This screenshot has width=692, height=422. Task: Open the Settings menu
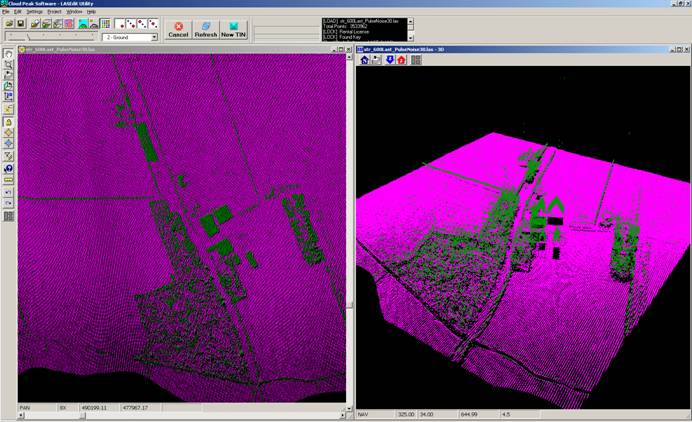34,11
